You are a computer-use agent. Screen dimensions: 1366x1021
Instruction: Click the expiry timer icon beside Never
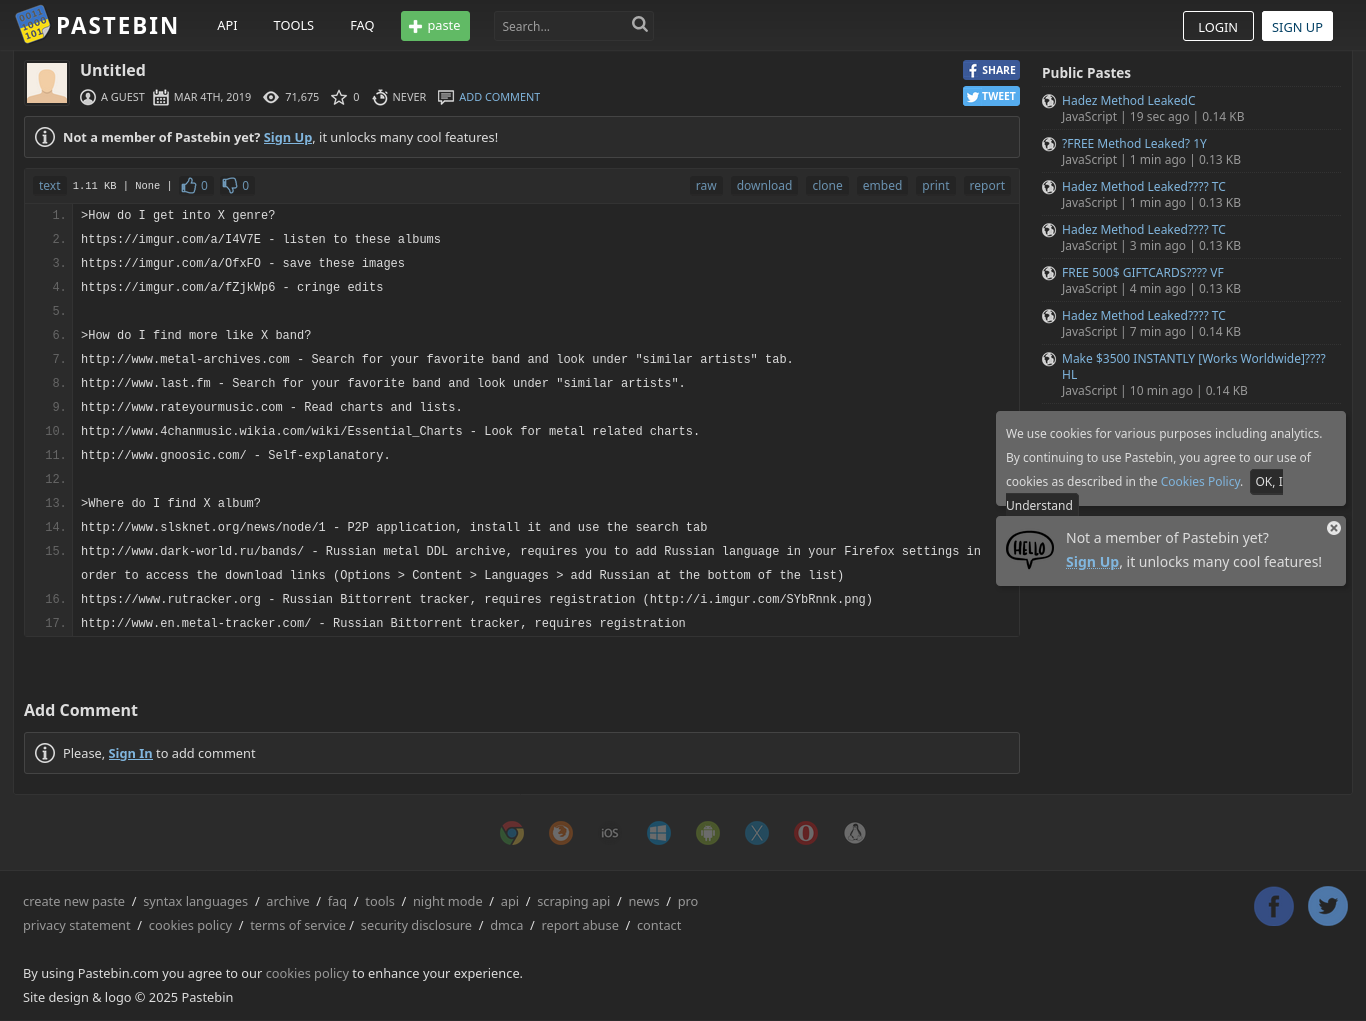[x=380, y=97]
